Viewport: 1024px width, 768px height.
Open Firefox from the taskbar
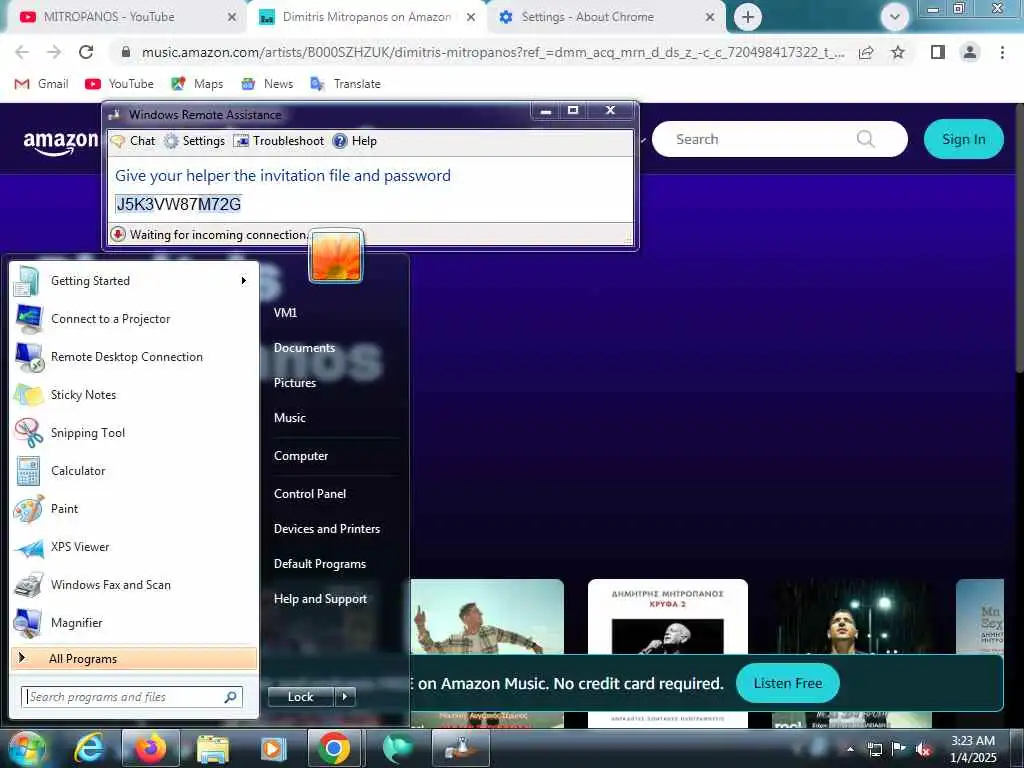(x=150, y=748)
